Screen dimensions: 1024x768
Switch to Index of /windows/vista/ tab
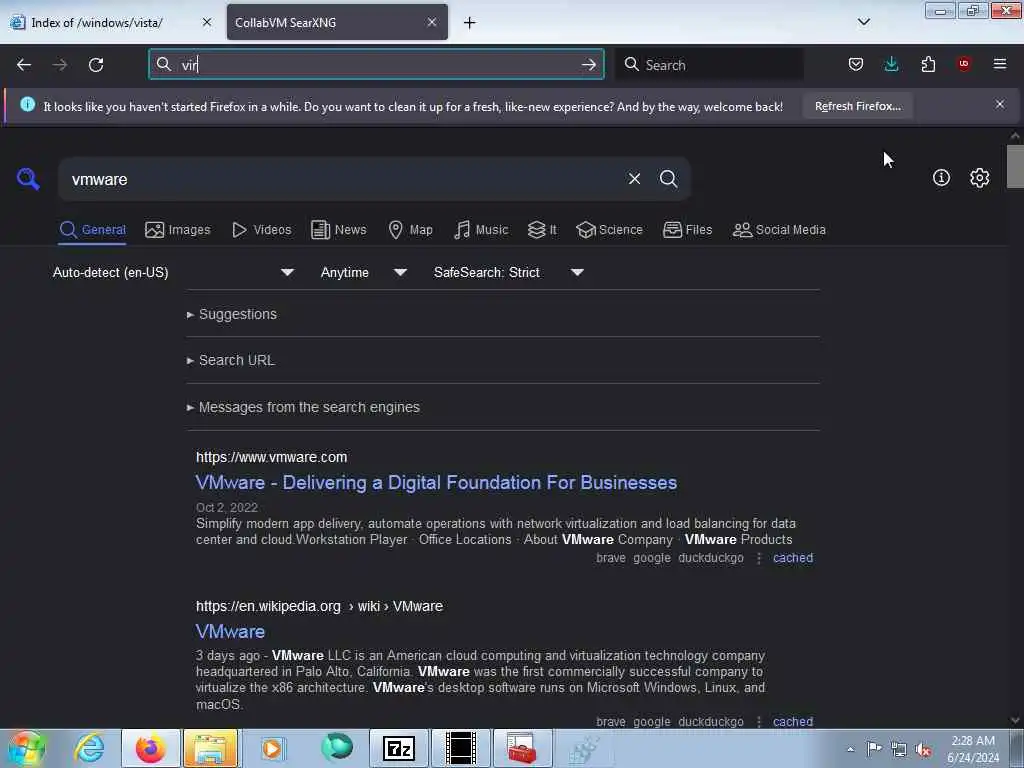pos(111,22)
